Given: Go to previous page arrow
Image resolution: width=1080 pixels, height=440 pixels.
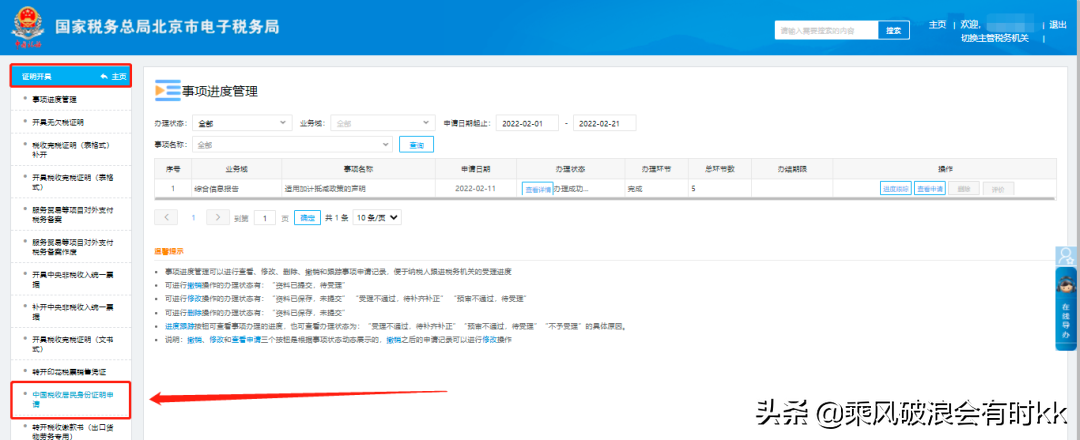Looking at the screenshot, I should click(x=166, y=217).
